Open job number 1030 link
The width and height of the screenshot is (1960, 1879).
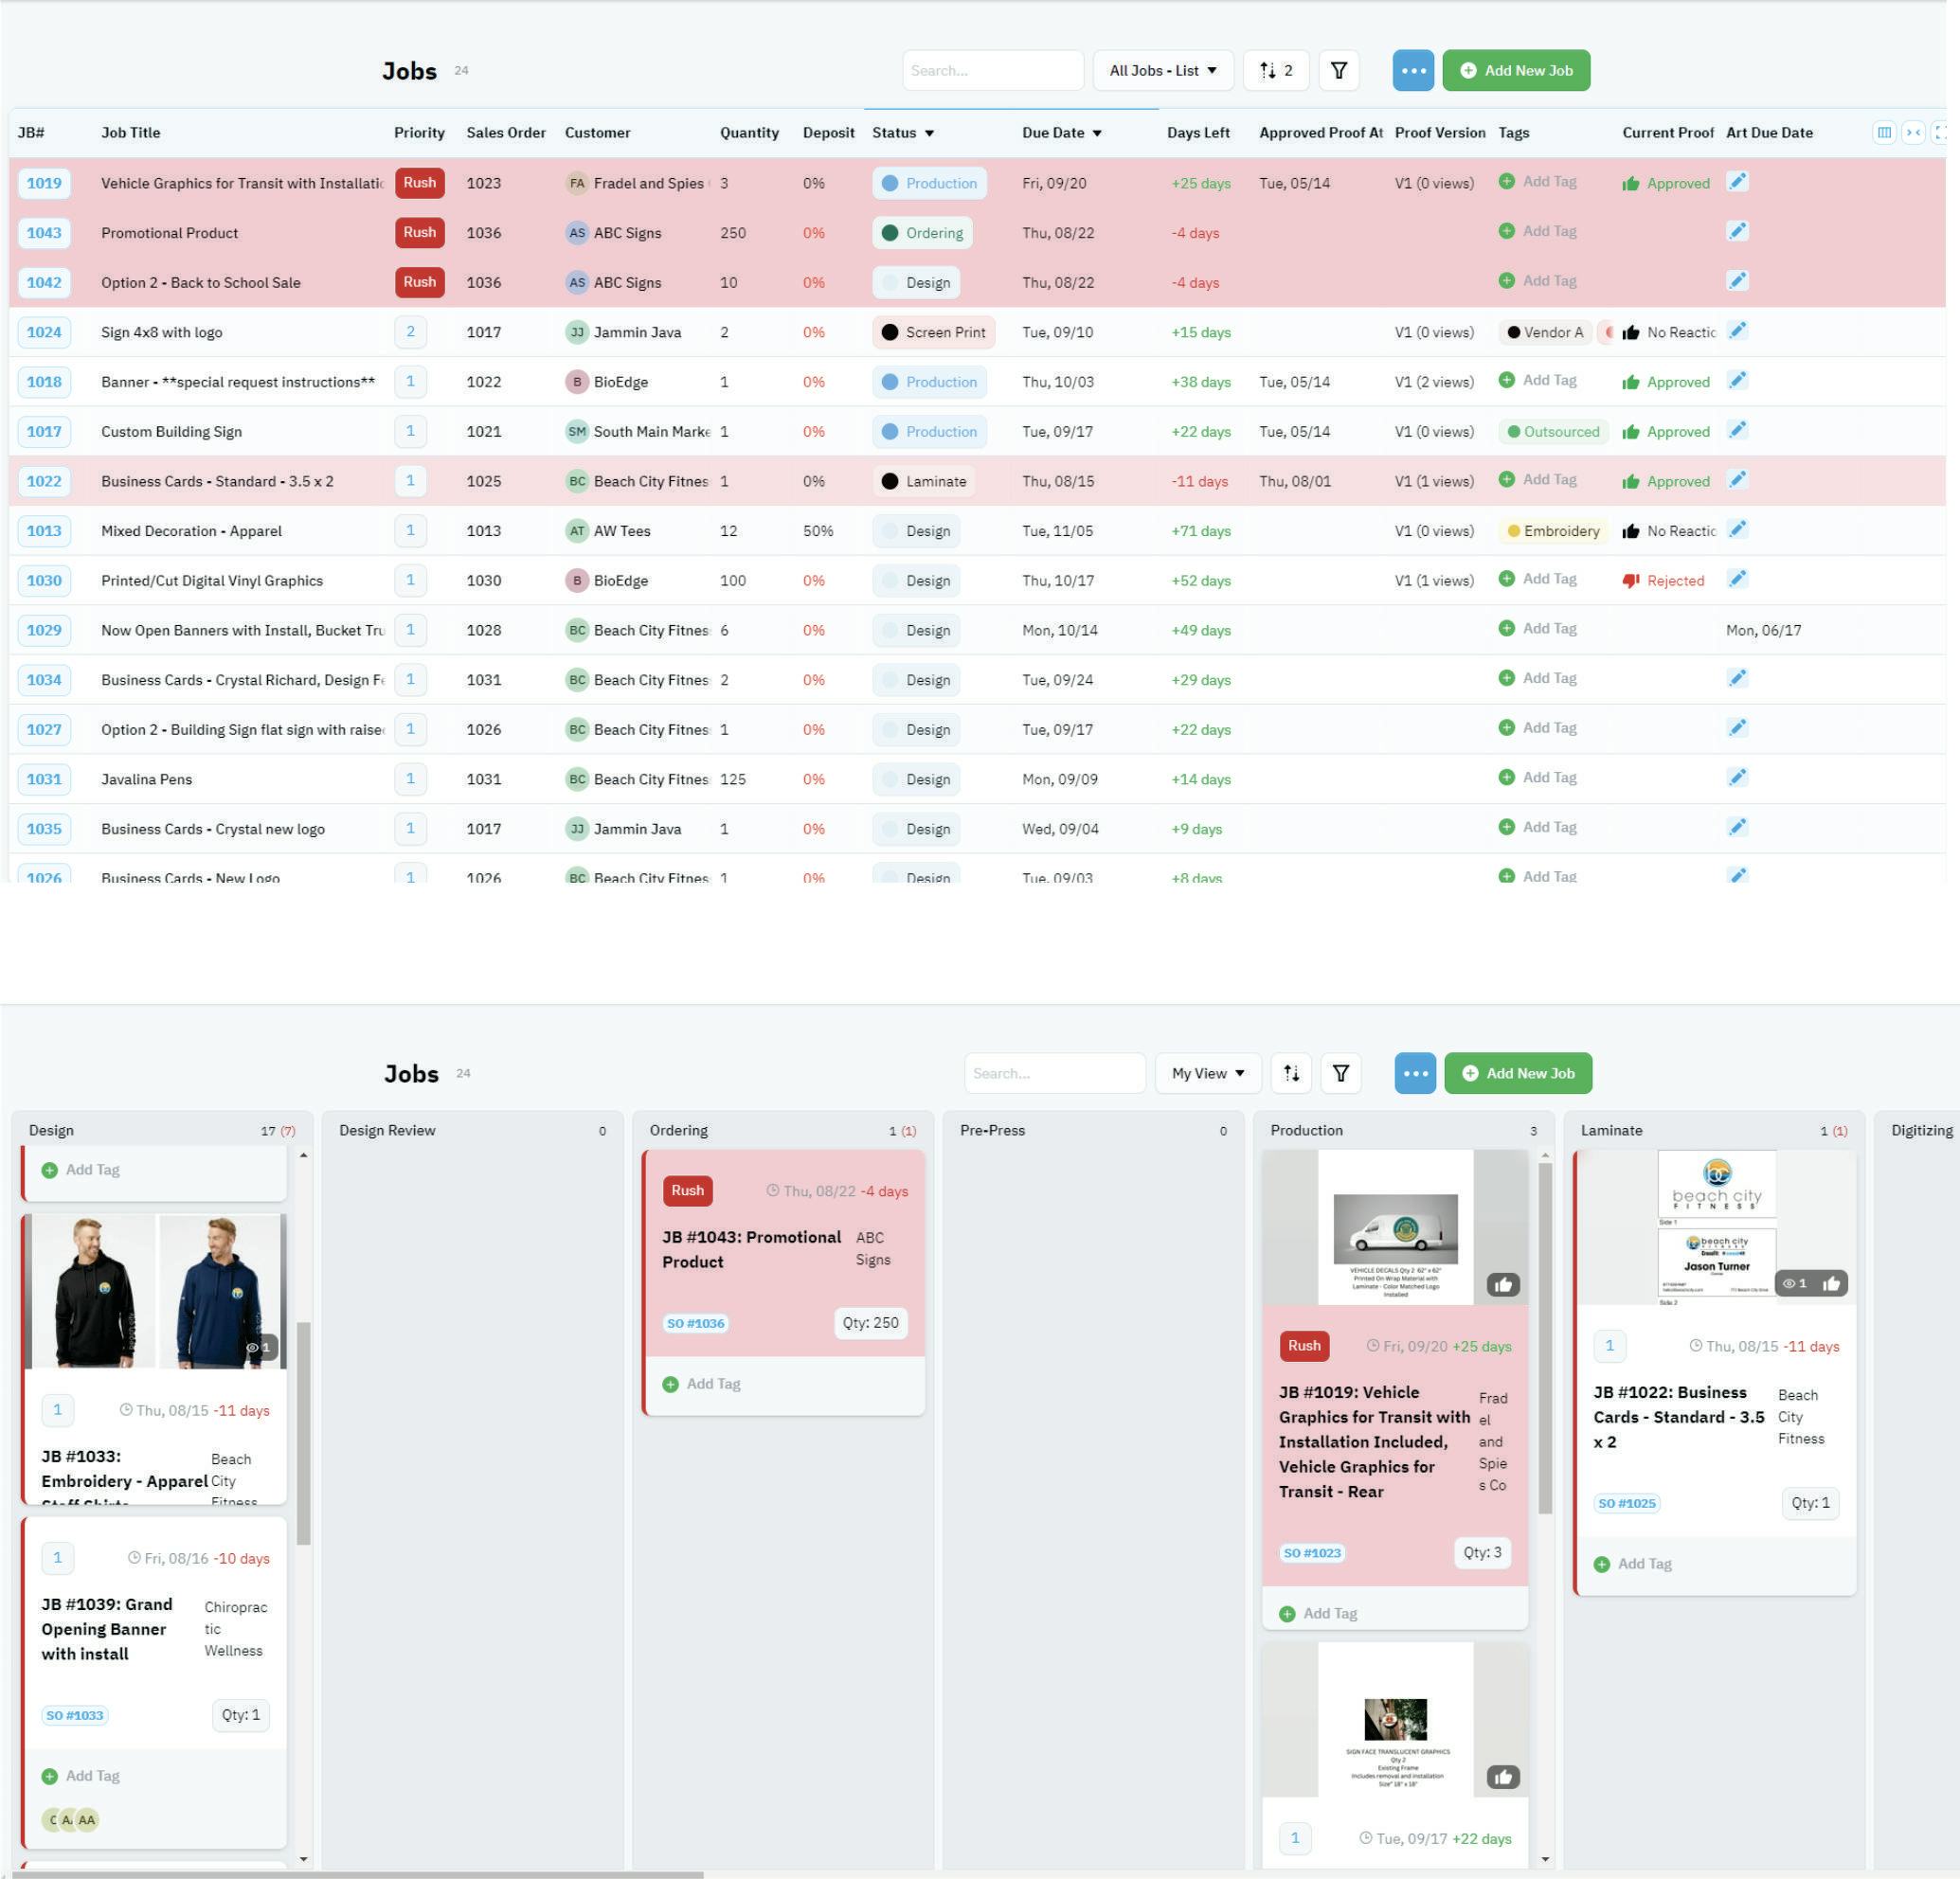point(44,581)
